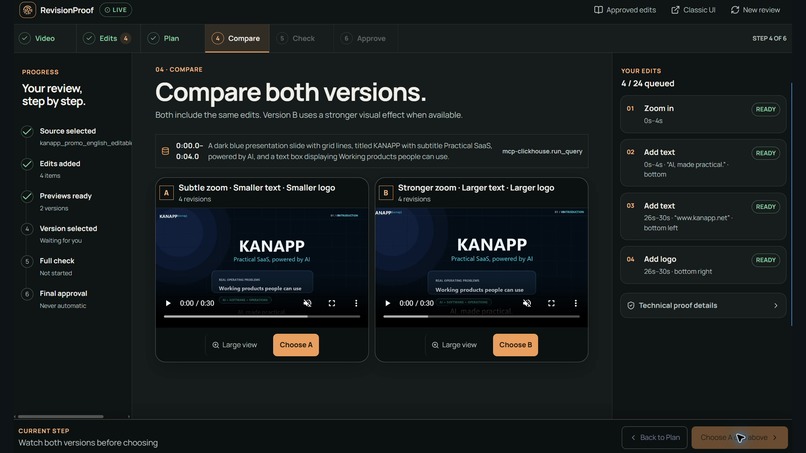
Task: Click kanapp_promo_english_editable filename
Action: pos(85,143)
